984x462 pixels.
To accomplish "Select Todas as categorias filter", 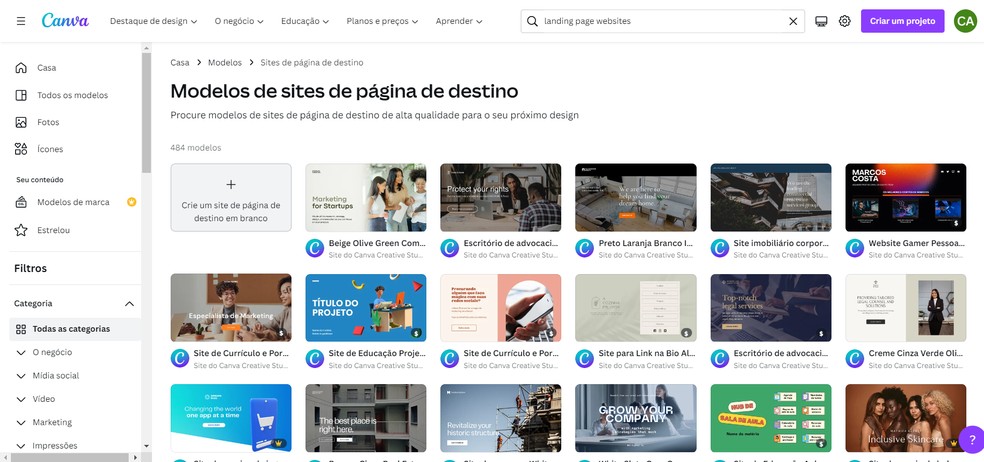I will coord(75,329).
